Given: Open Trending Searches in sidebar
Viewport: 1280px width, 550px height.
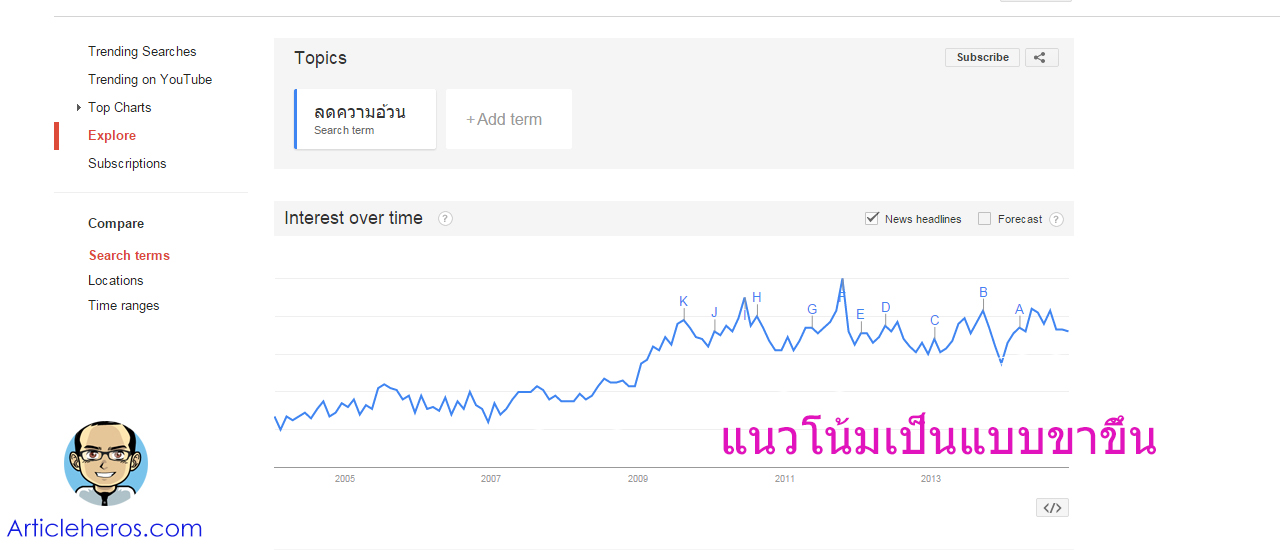Looking at the screenshot, I should [142, 52].
